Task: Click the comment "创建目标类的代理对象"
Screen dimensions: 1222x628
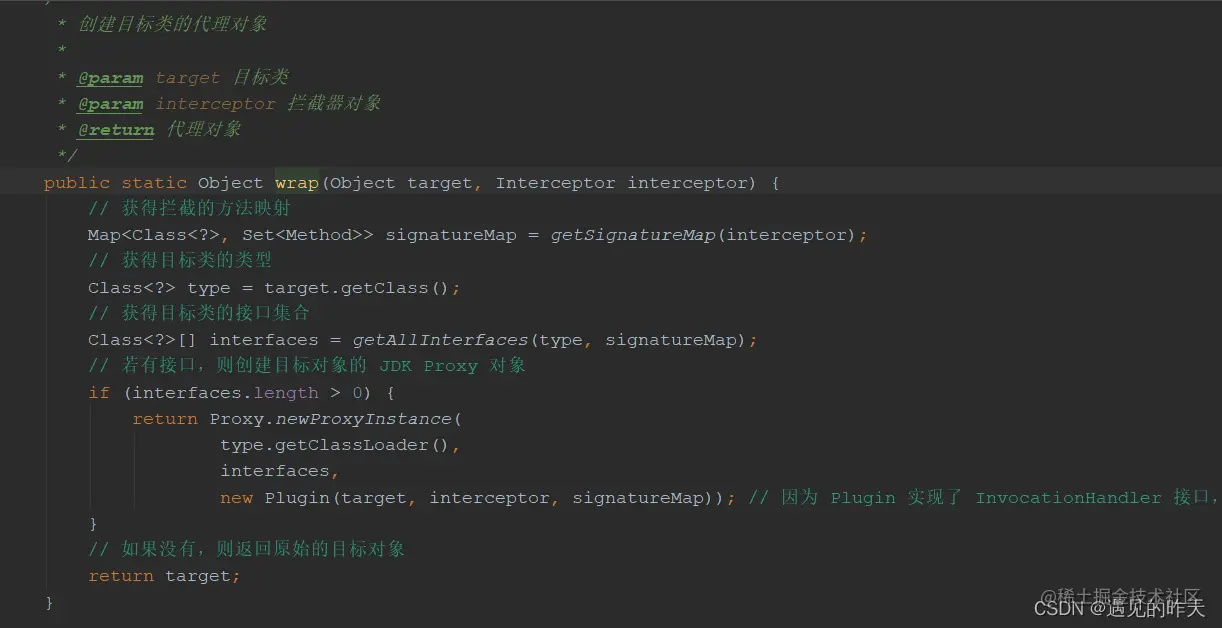Action: pos(173,23)
